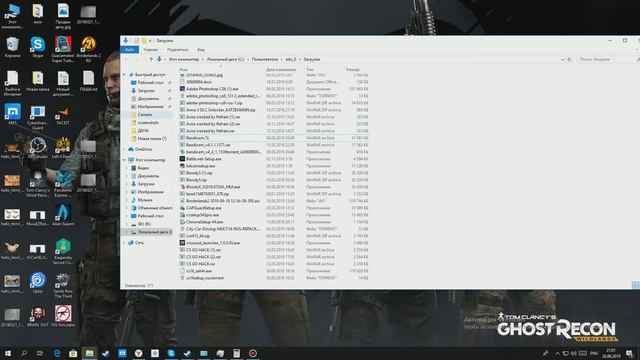The width and height of the screenshot is (640, 360).
Task: Launch Guacamelee Super Turbo desktop shortcut
Action: 63,49
